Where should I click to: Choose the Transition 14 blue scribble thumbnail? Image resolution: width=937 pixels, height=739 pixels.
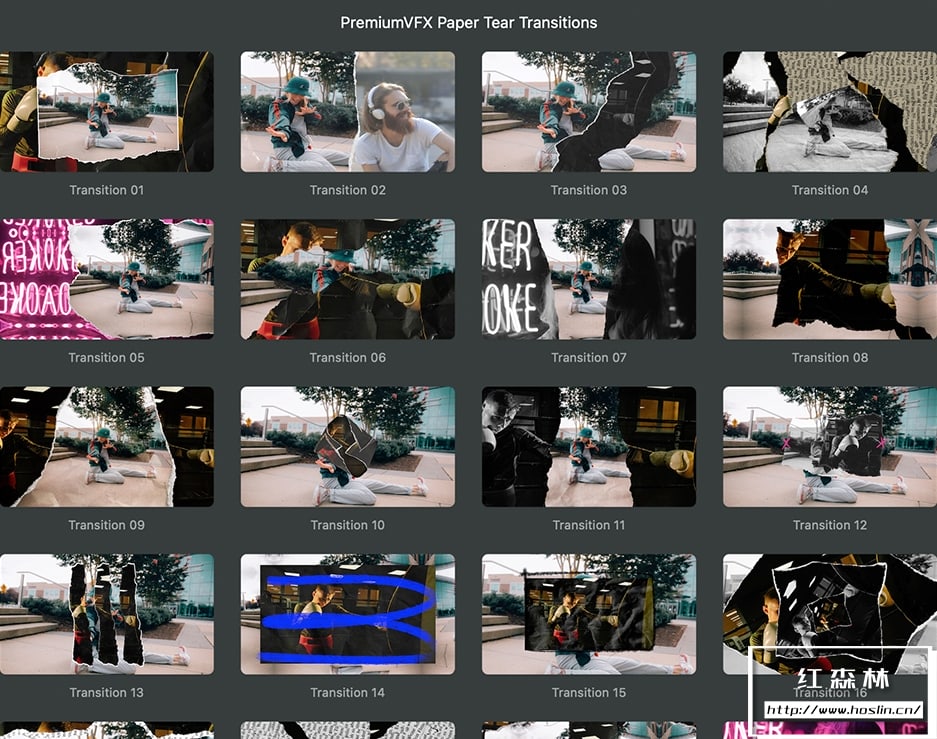pos(348,614)
